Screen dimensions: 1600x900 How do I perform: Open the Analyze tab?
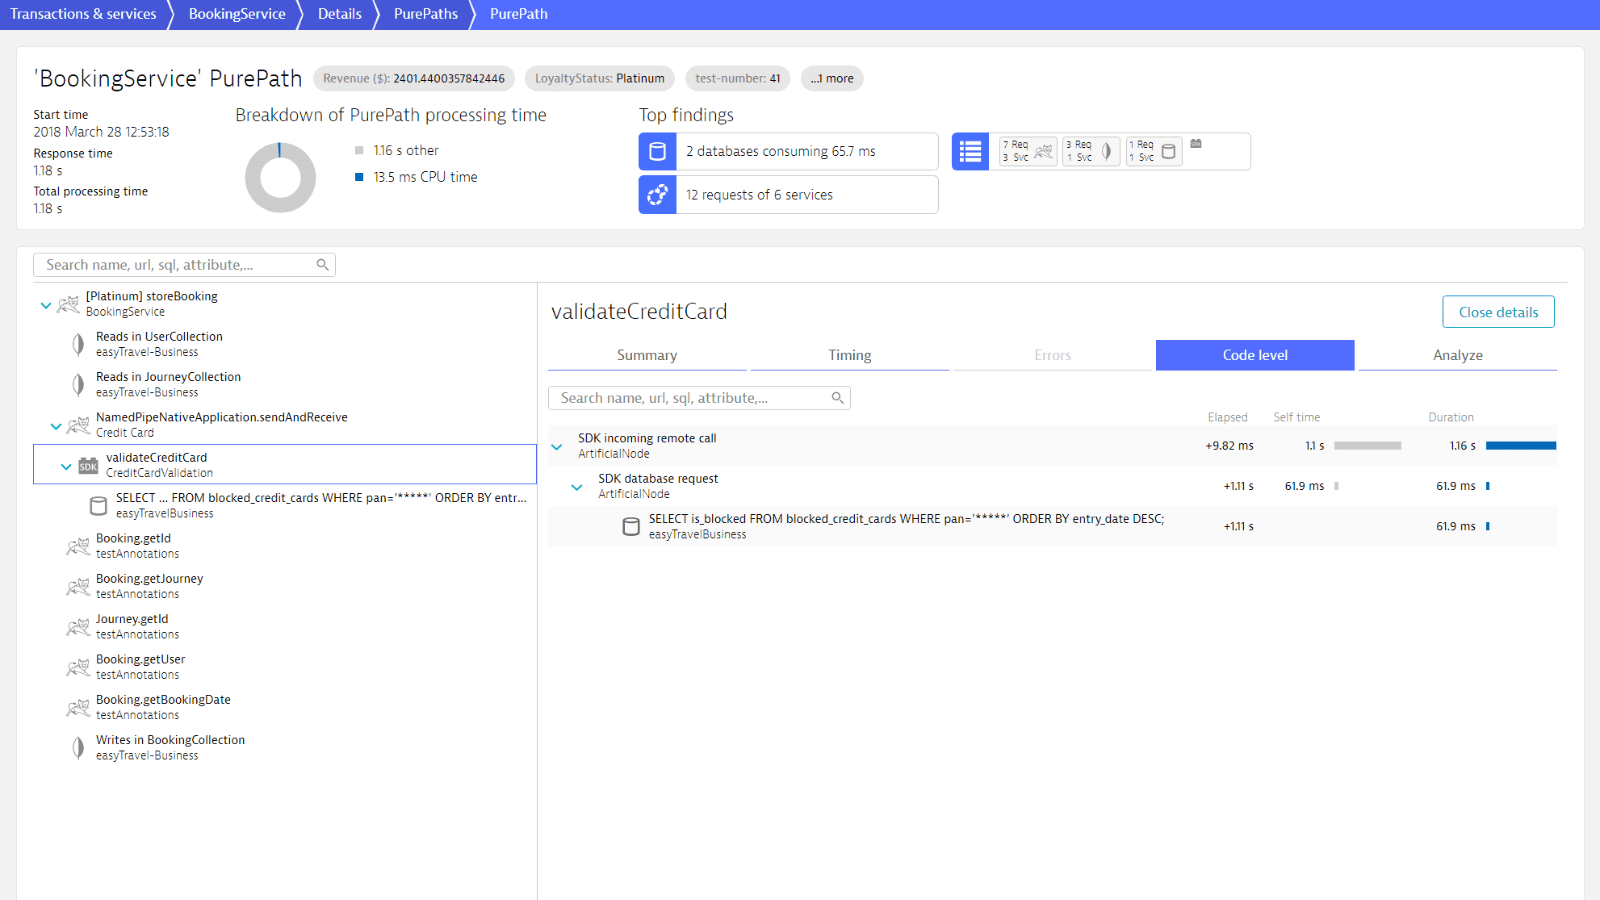coord(1458,355)
